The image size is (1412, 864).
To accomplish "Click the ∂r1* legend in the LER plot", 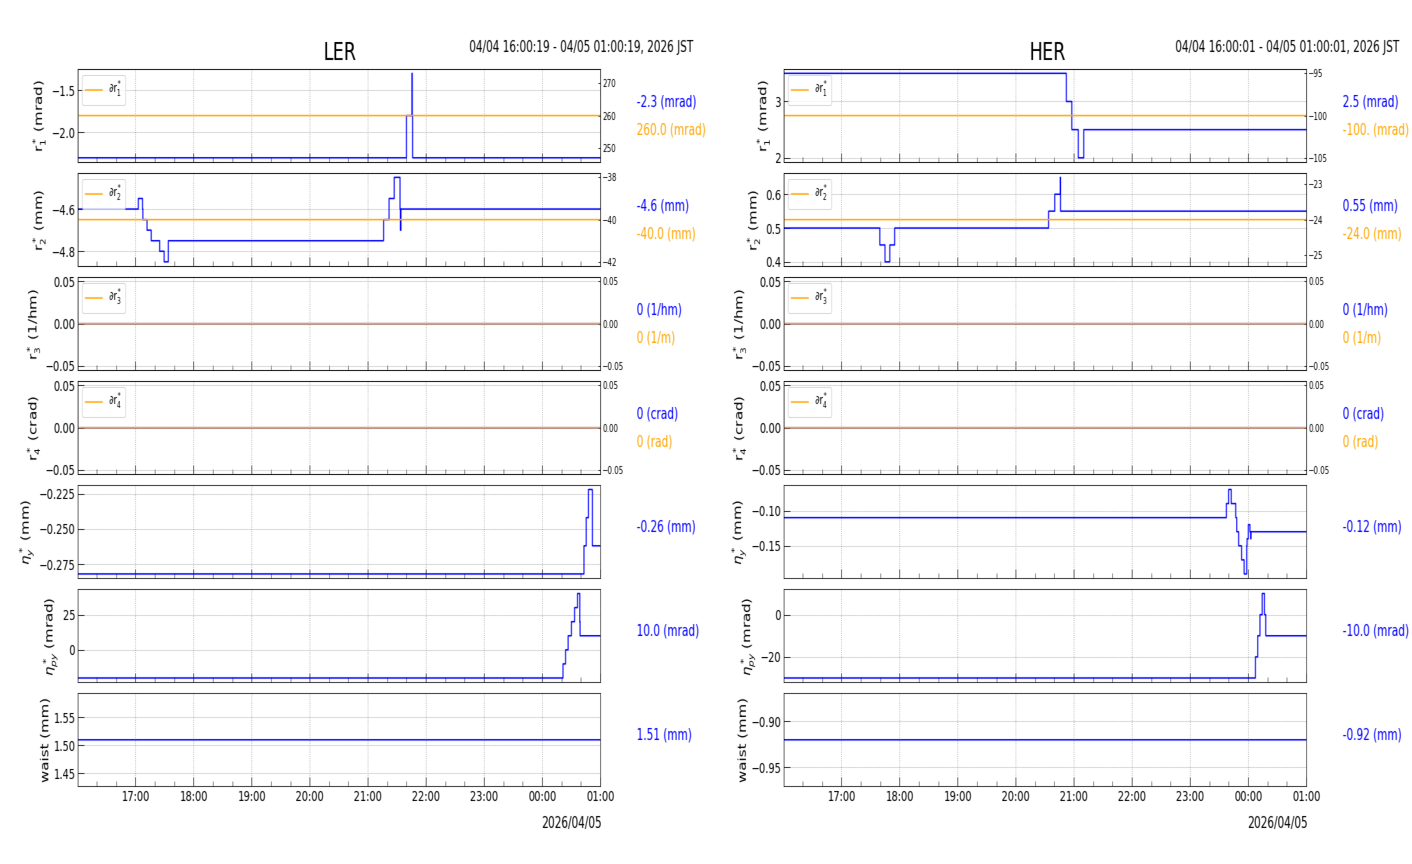I will pos(104,90).
